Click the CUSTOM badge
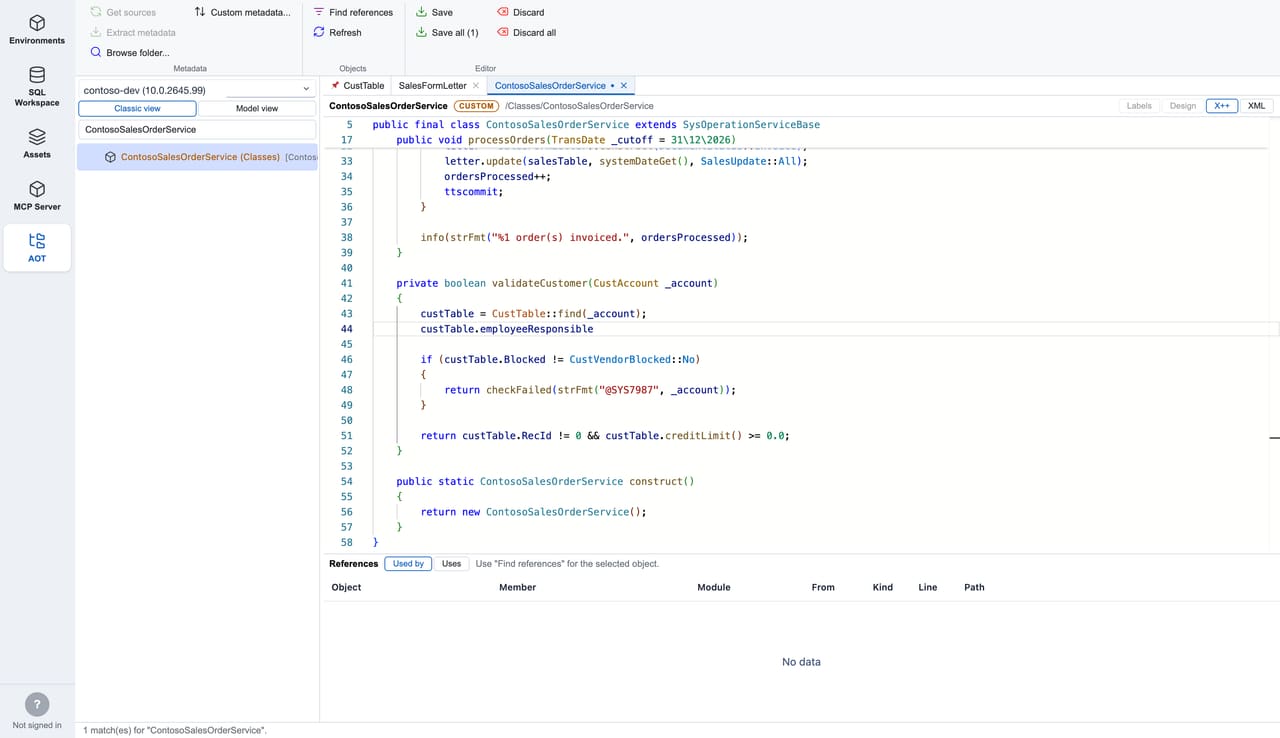The width and height of the screenshot is (1280, 738). coord(476,105)
